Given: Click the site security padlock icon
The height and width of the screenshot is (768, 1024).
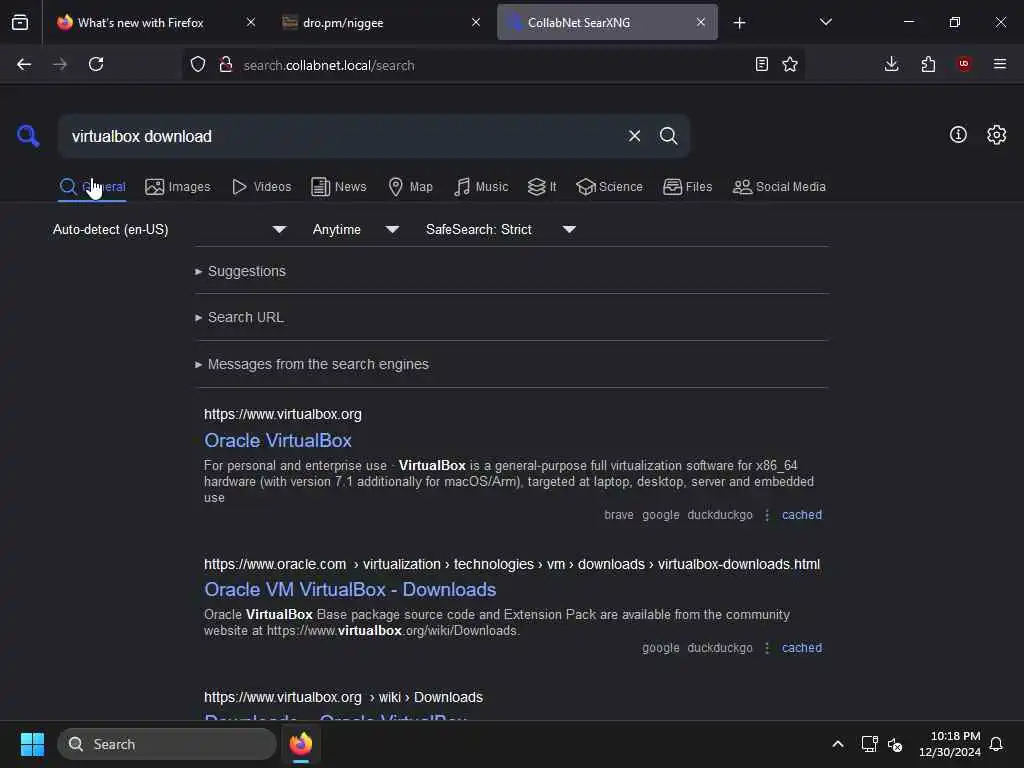Looking at the screenshot, I should (226, 64).
